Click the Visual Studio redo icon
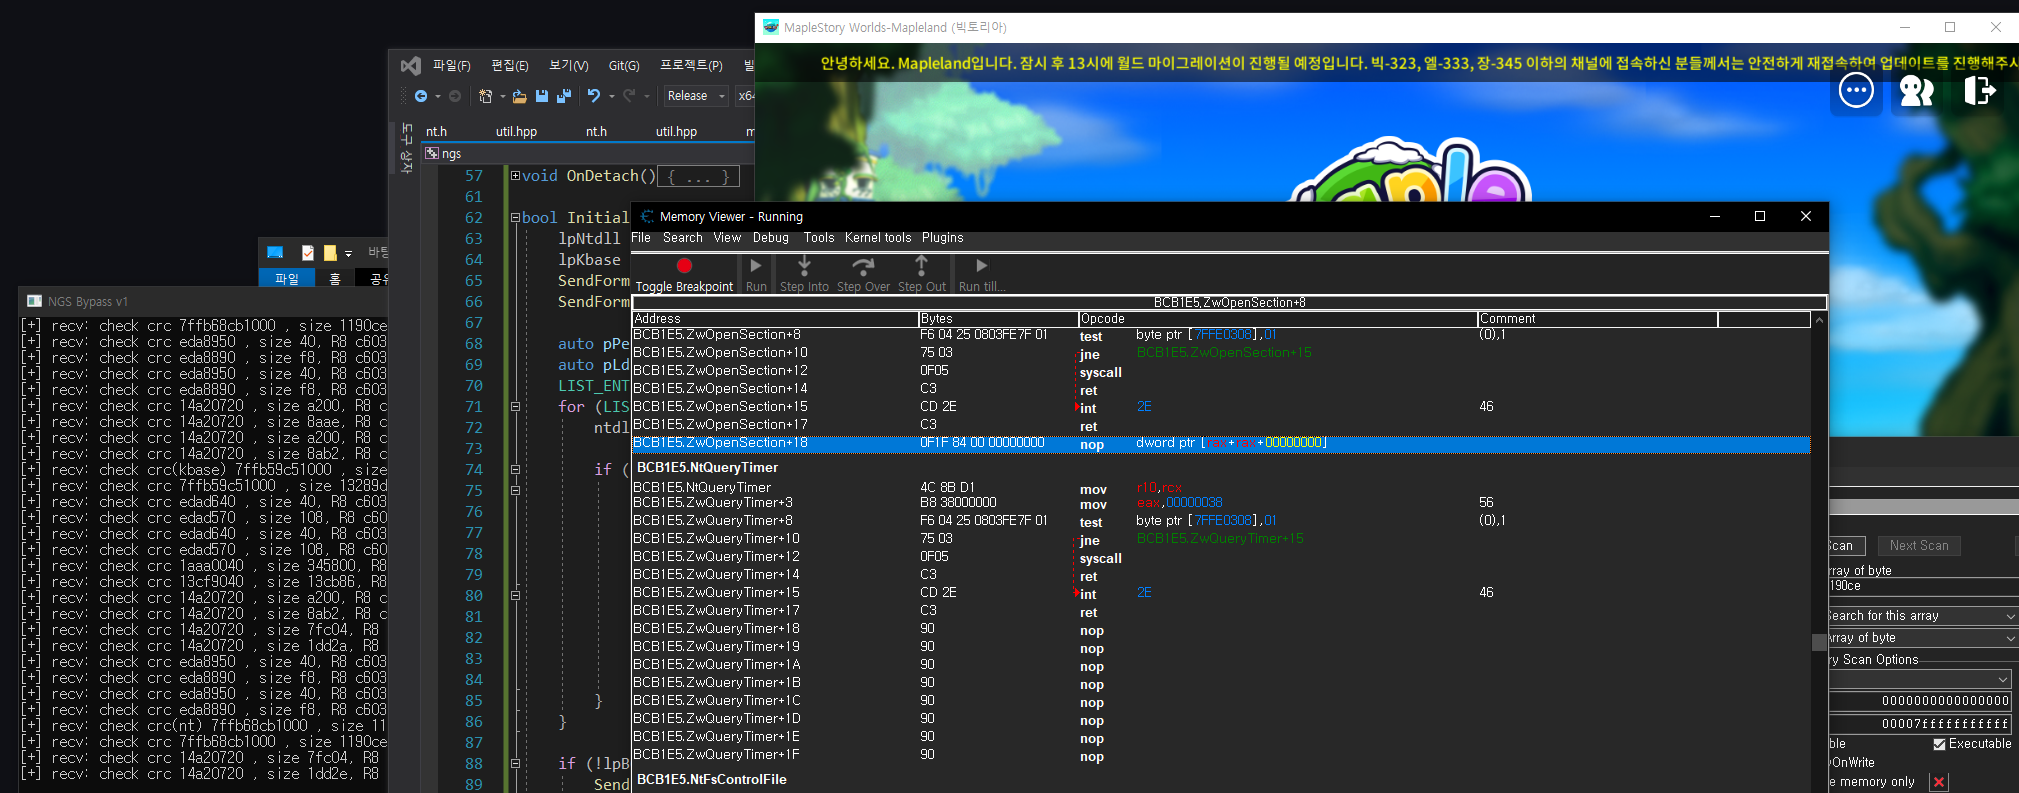Image resolution: width=2019 pixels, height=793 pixels. pos(629,96)
